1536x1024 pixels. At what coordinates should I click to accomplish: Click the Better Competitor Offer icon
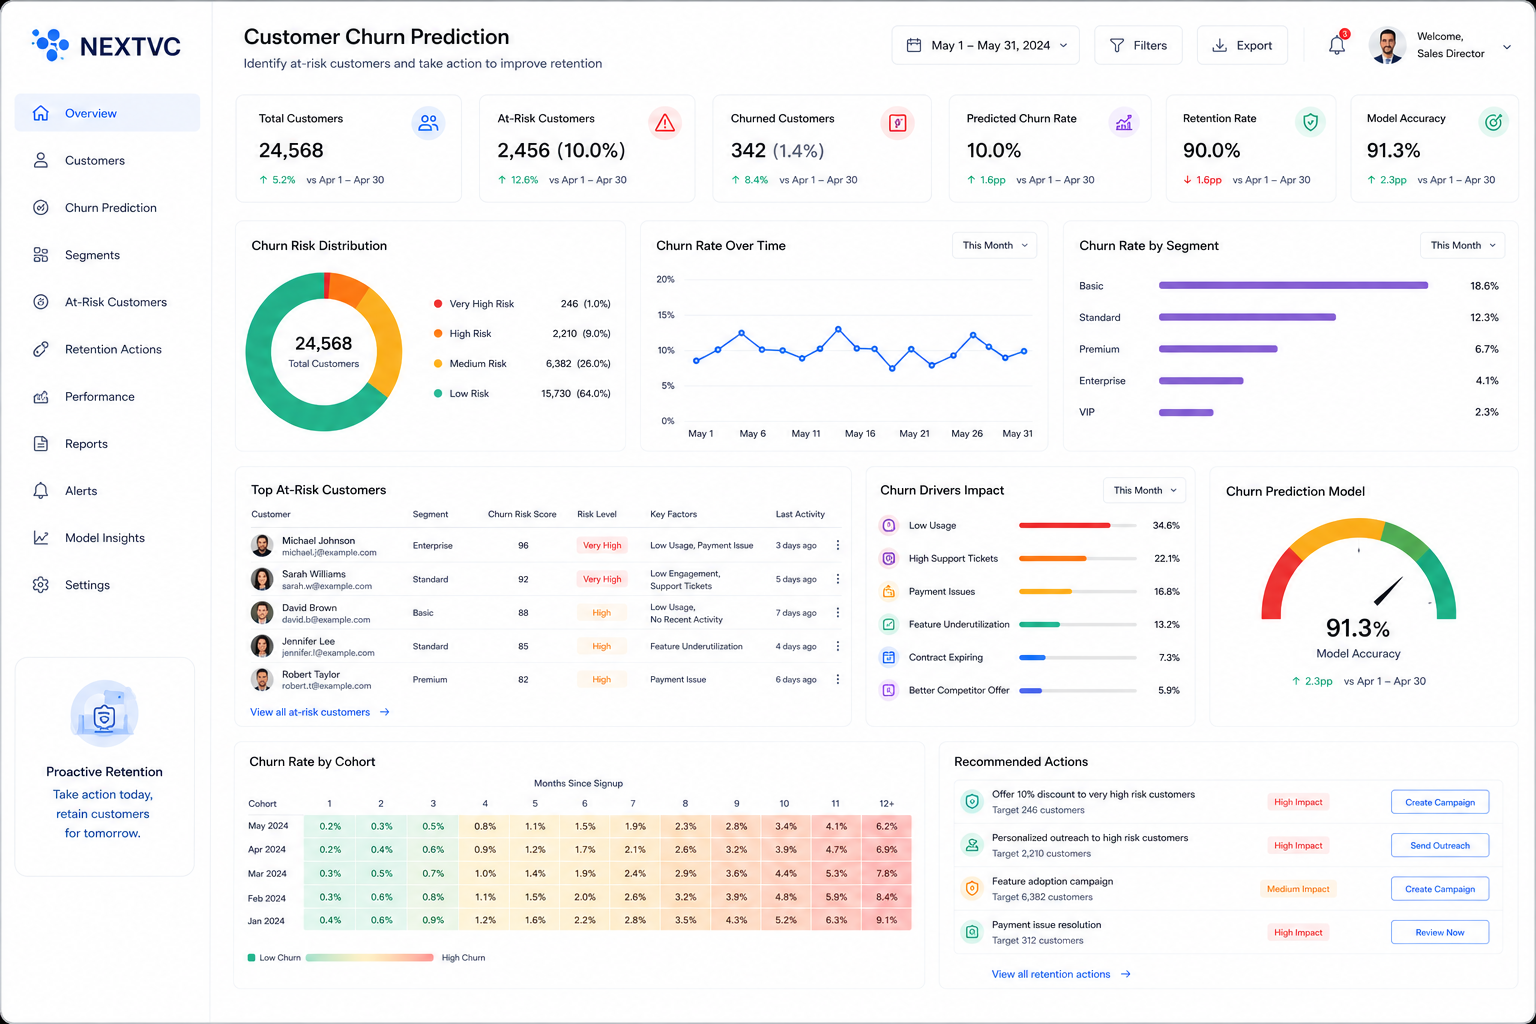point(888,690)
